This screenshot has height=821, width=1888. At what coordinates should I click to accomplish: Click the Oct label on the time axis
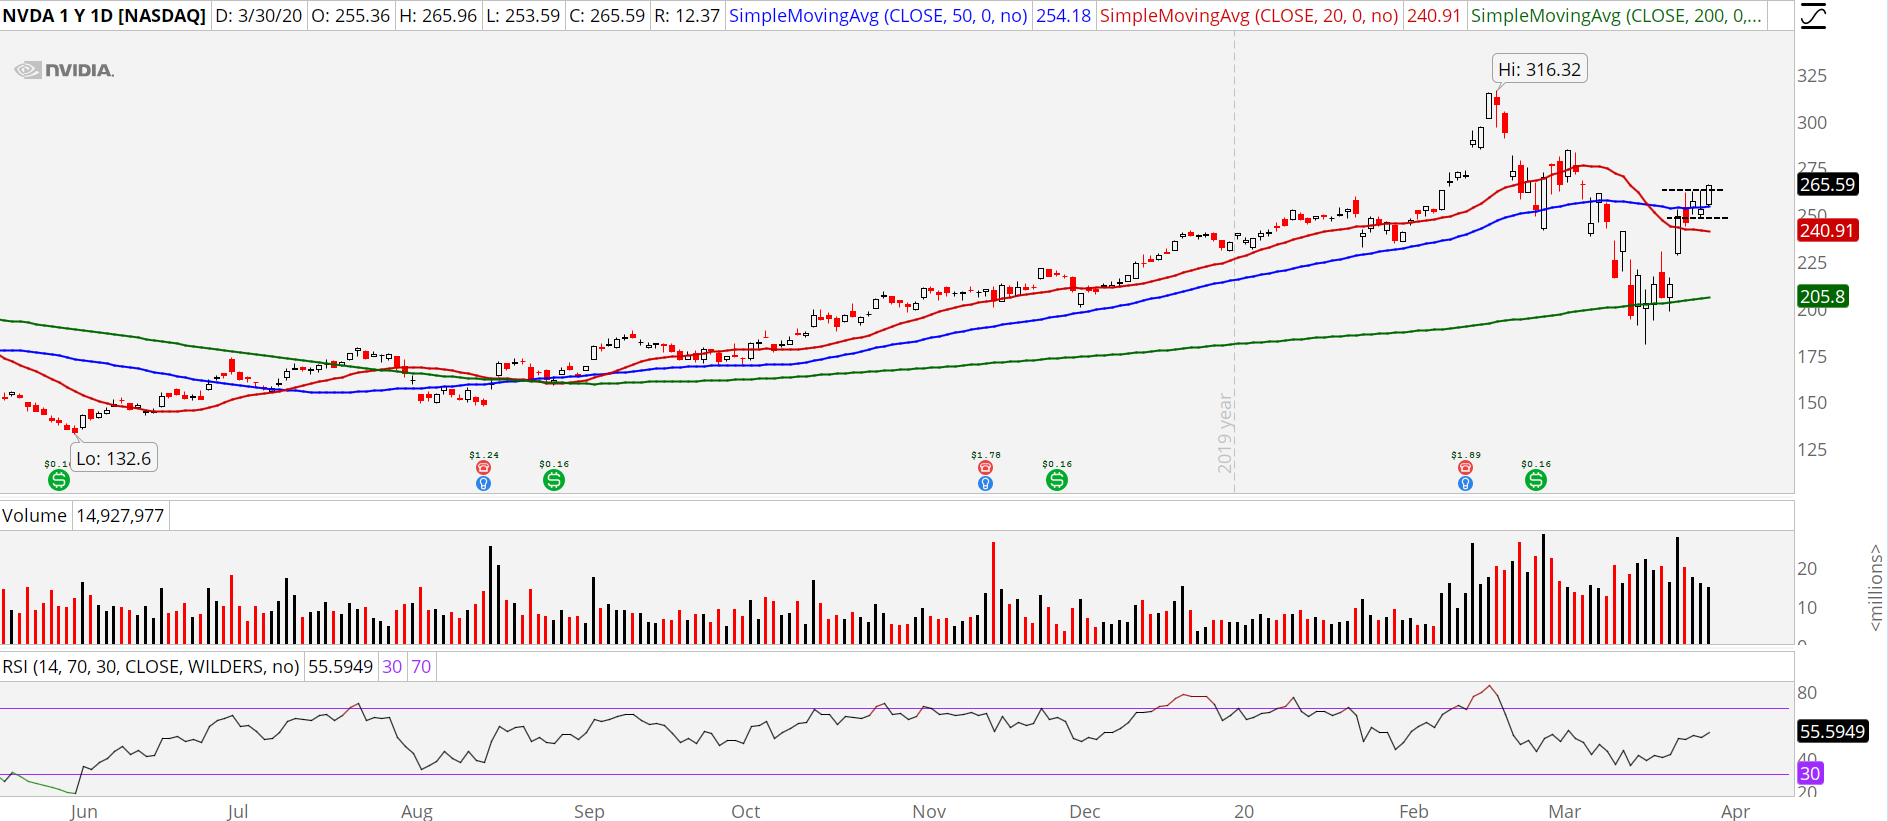(x=746, y=811)
